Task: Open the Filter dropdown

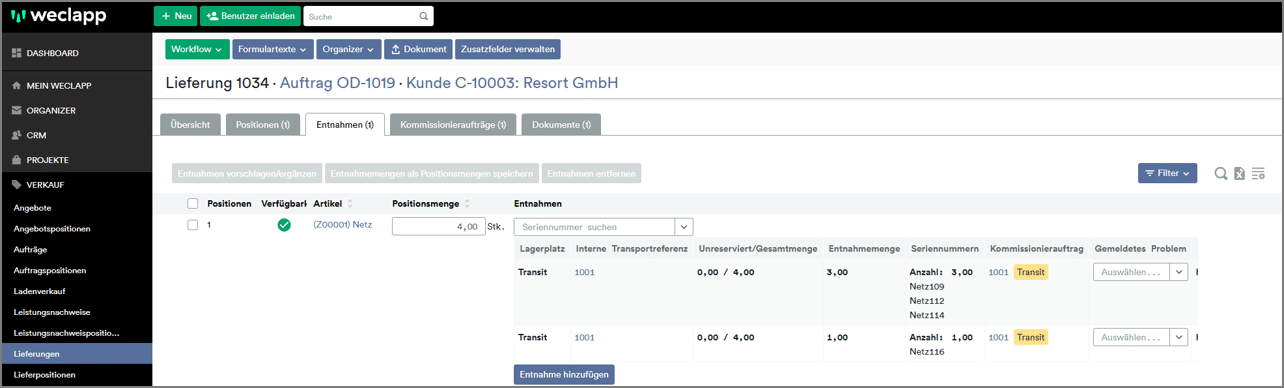Action: 1168,173
